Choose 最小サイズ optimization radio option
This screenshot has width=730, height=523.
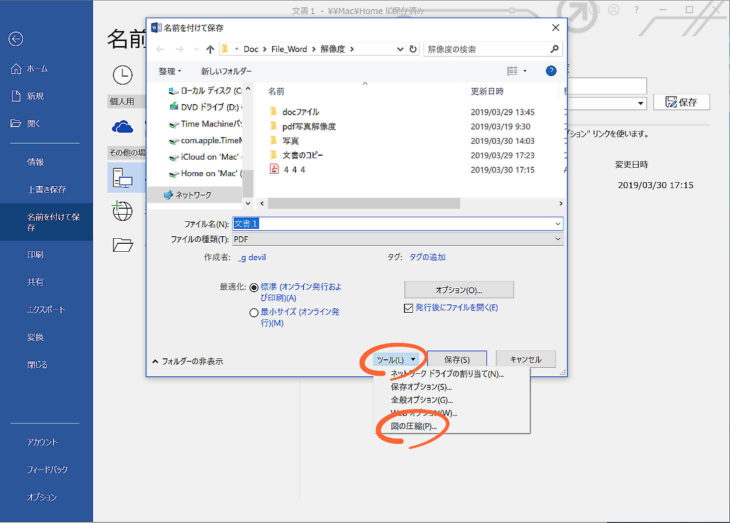[x=254, y=312]
